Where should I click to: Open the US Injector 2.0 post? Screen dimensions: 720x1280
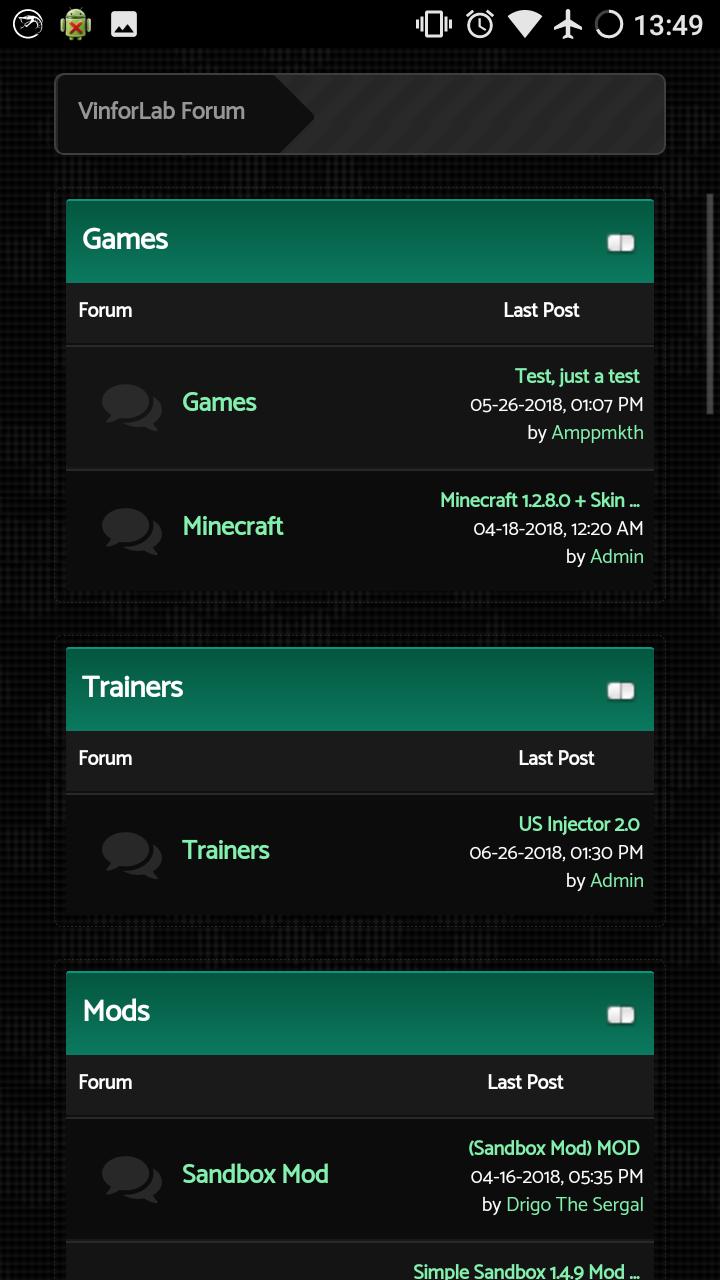tap(579, 824)
